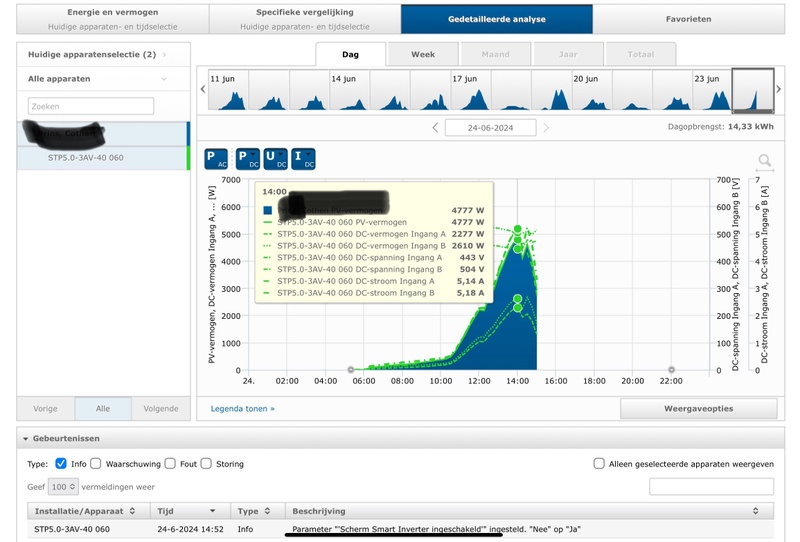The width and height of the screenshot is (800, 542).
Task: Sort the Installatie/Apparaat column
Action: [x=133, y=511]
